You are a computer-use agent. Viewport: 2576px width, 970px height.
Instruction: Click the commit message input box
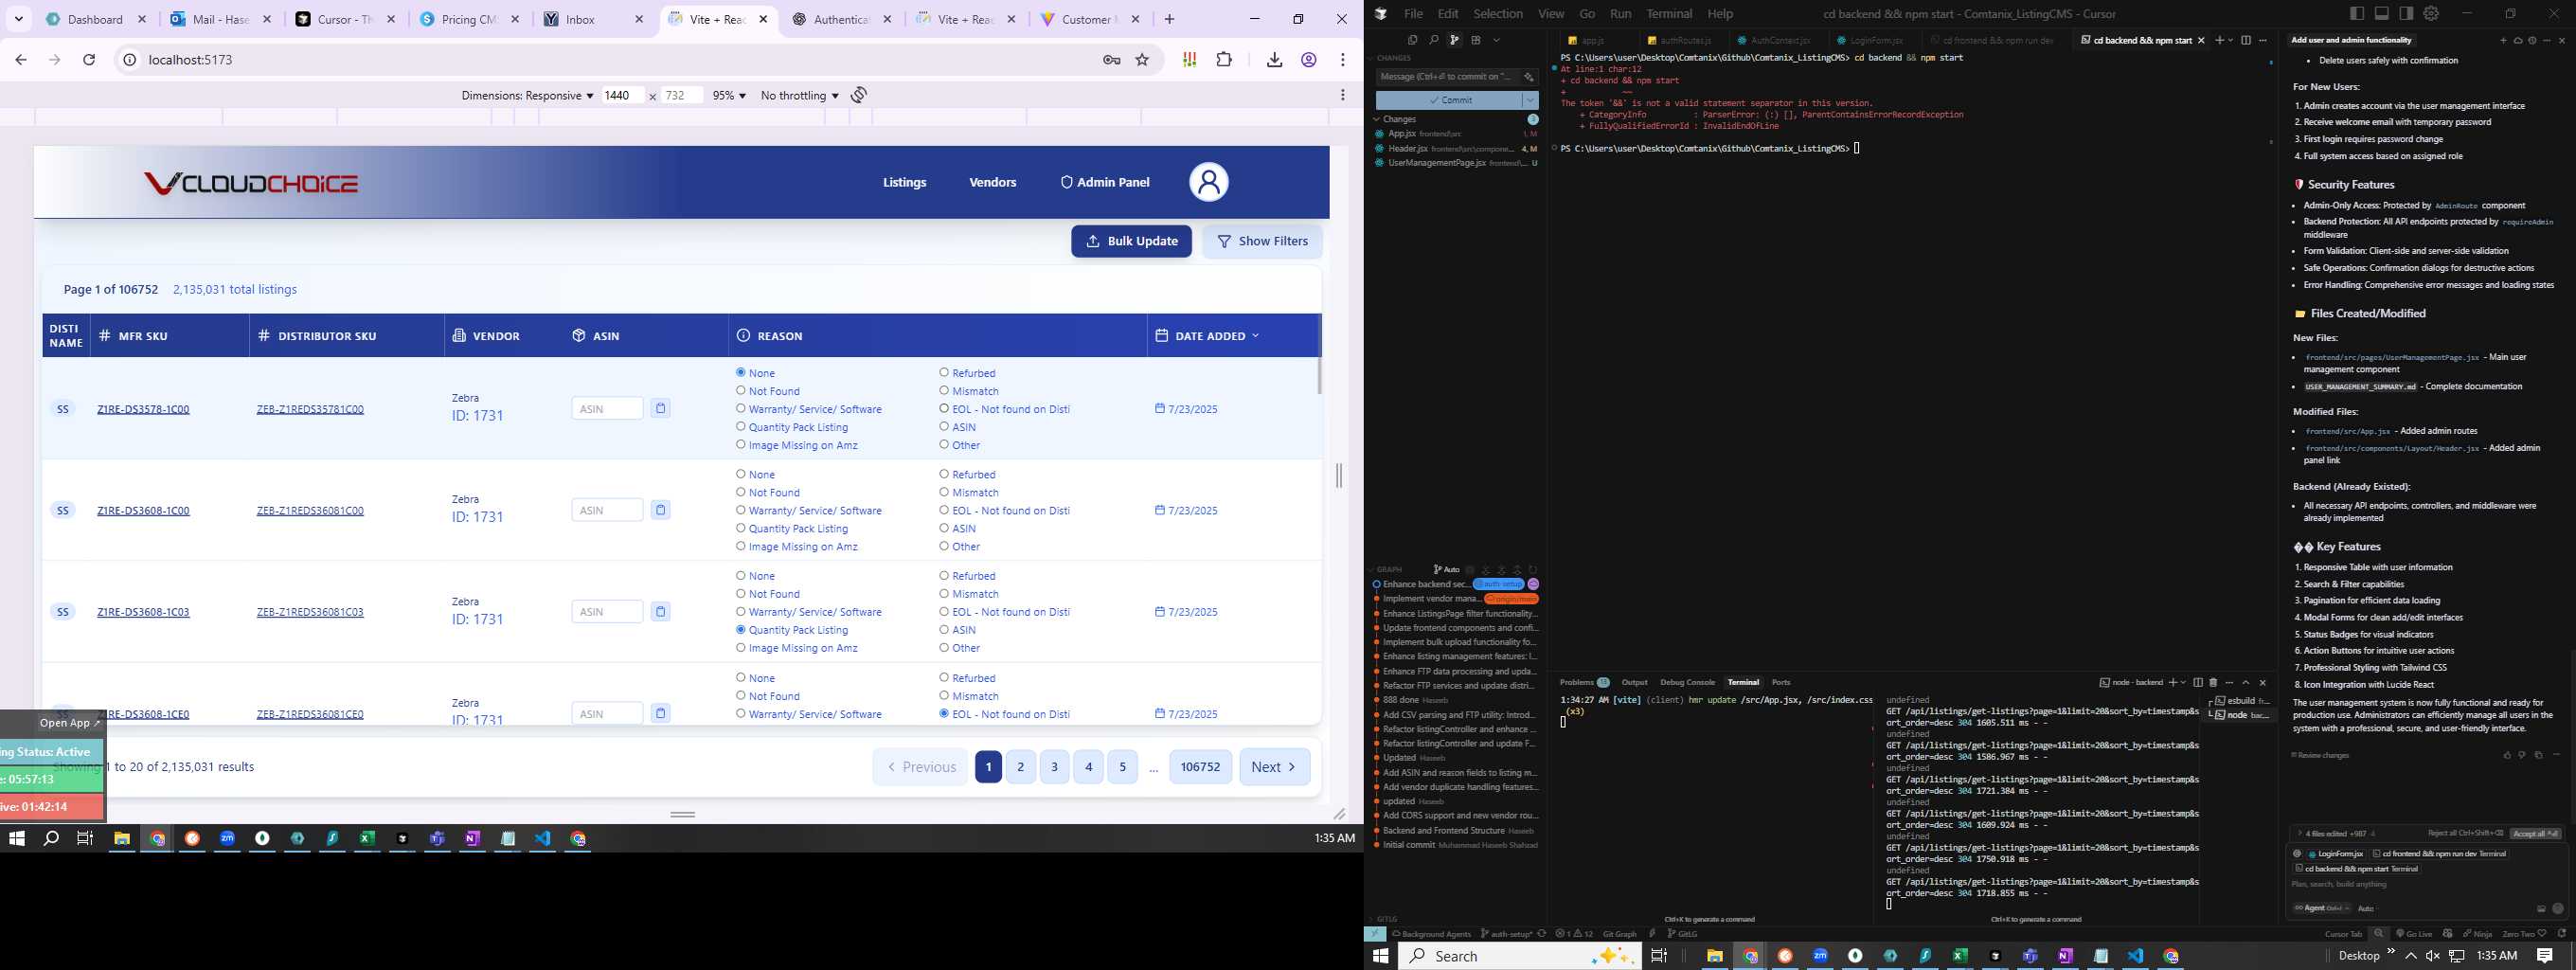1448,77
